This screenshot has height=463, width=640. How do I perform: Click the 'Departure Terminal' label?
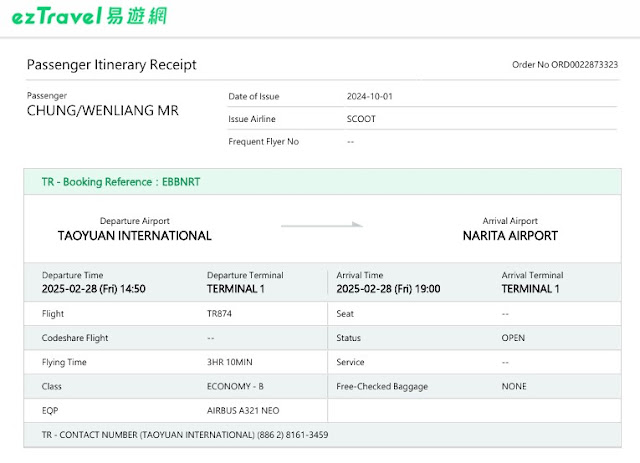(245, 275)
